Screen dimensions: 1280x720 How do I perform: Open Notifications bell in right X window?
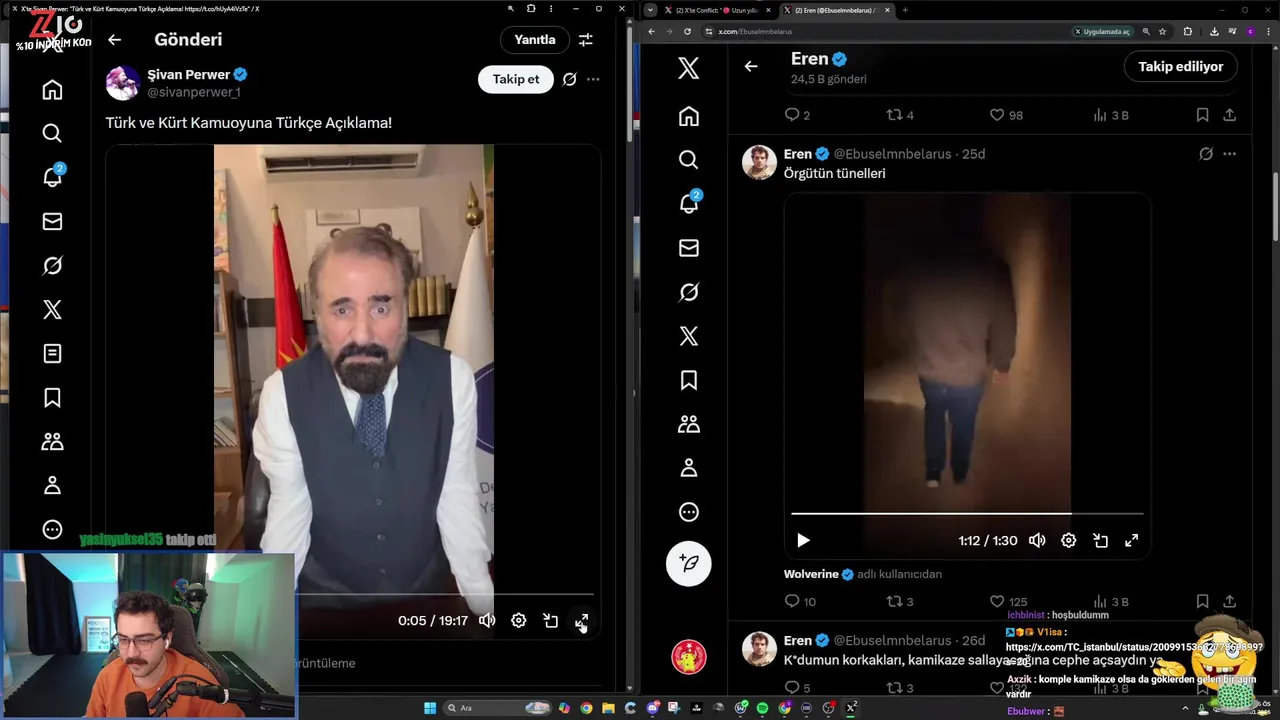coord(689,203)
